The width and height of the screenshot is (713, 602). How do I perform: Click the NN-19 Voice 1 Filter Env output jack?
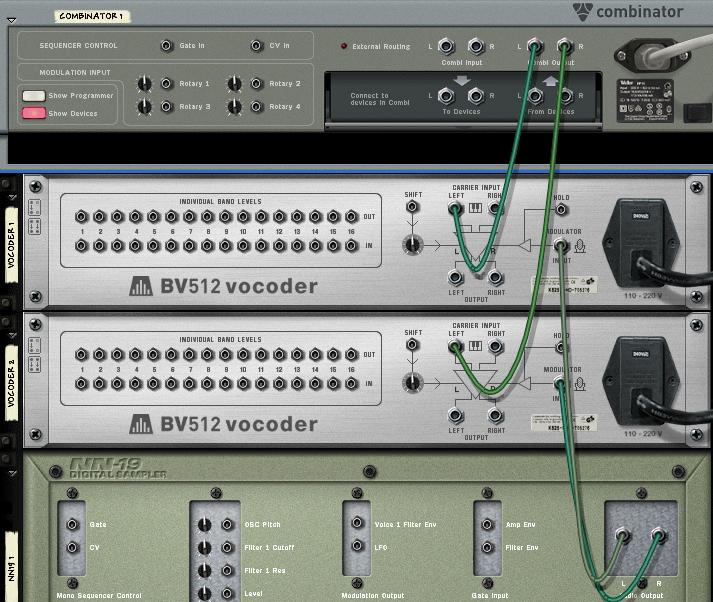(357, 523)
